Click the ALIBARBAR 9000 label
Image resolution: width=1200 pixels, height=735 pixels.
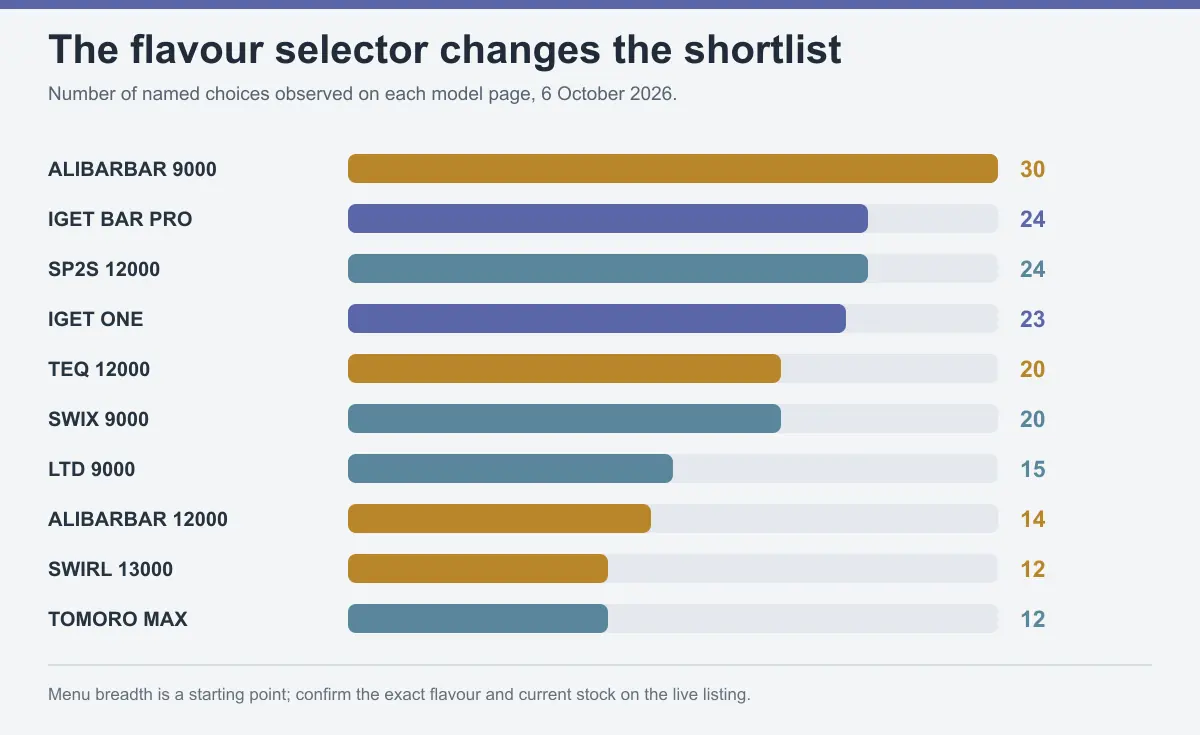click(132, 169)
